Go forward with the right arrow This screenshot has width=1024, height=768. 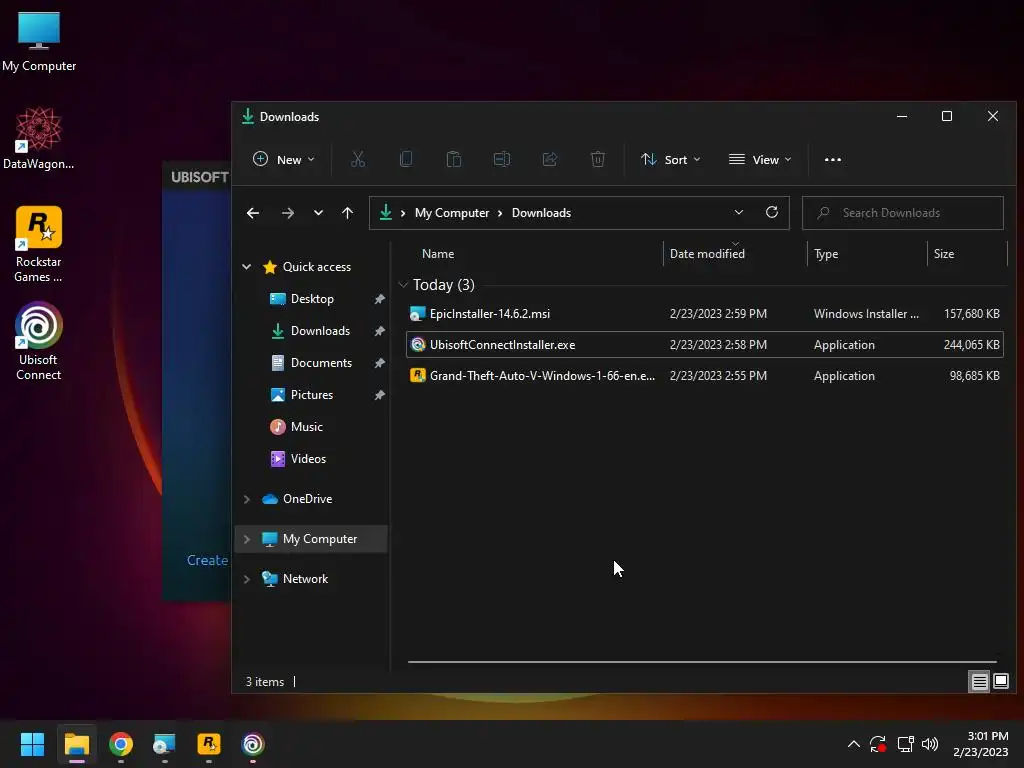pyautogui.click(x=287, y=213)
